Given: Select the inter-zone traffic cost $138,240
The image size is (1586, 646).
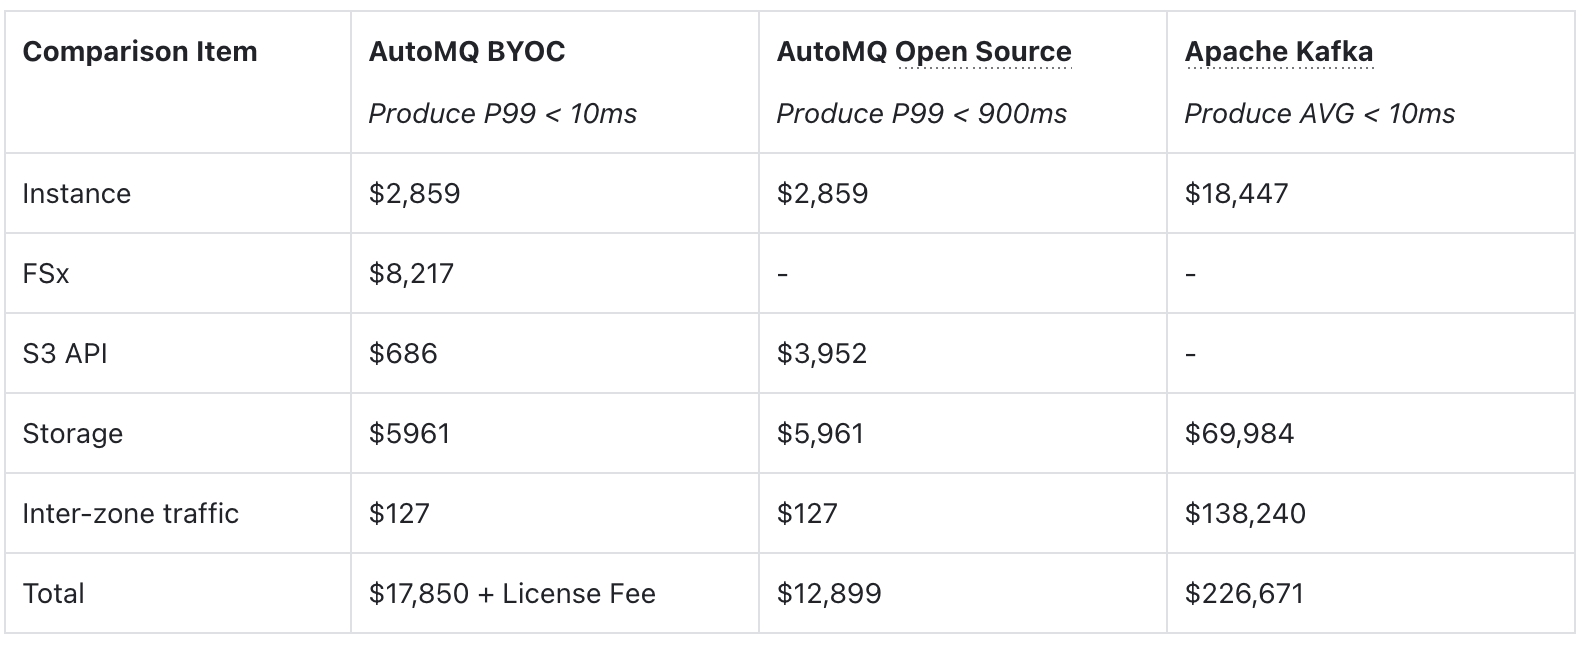Looking at the screenshot, I should coord(1245,514).
